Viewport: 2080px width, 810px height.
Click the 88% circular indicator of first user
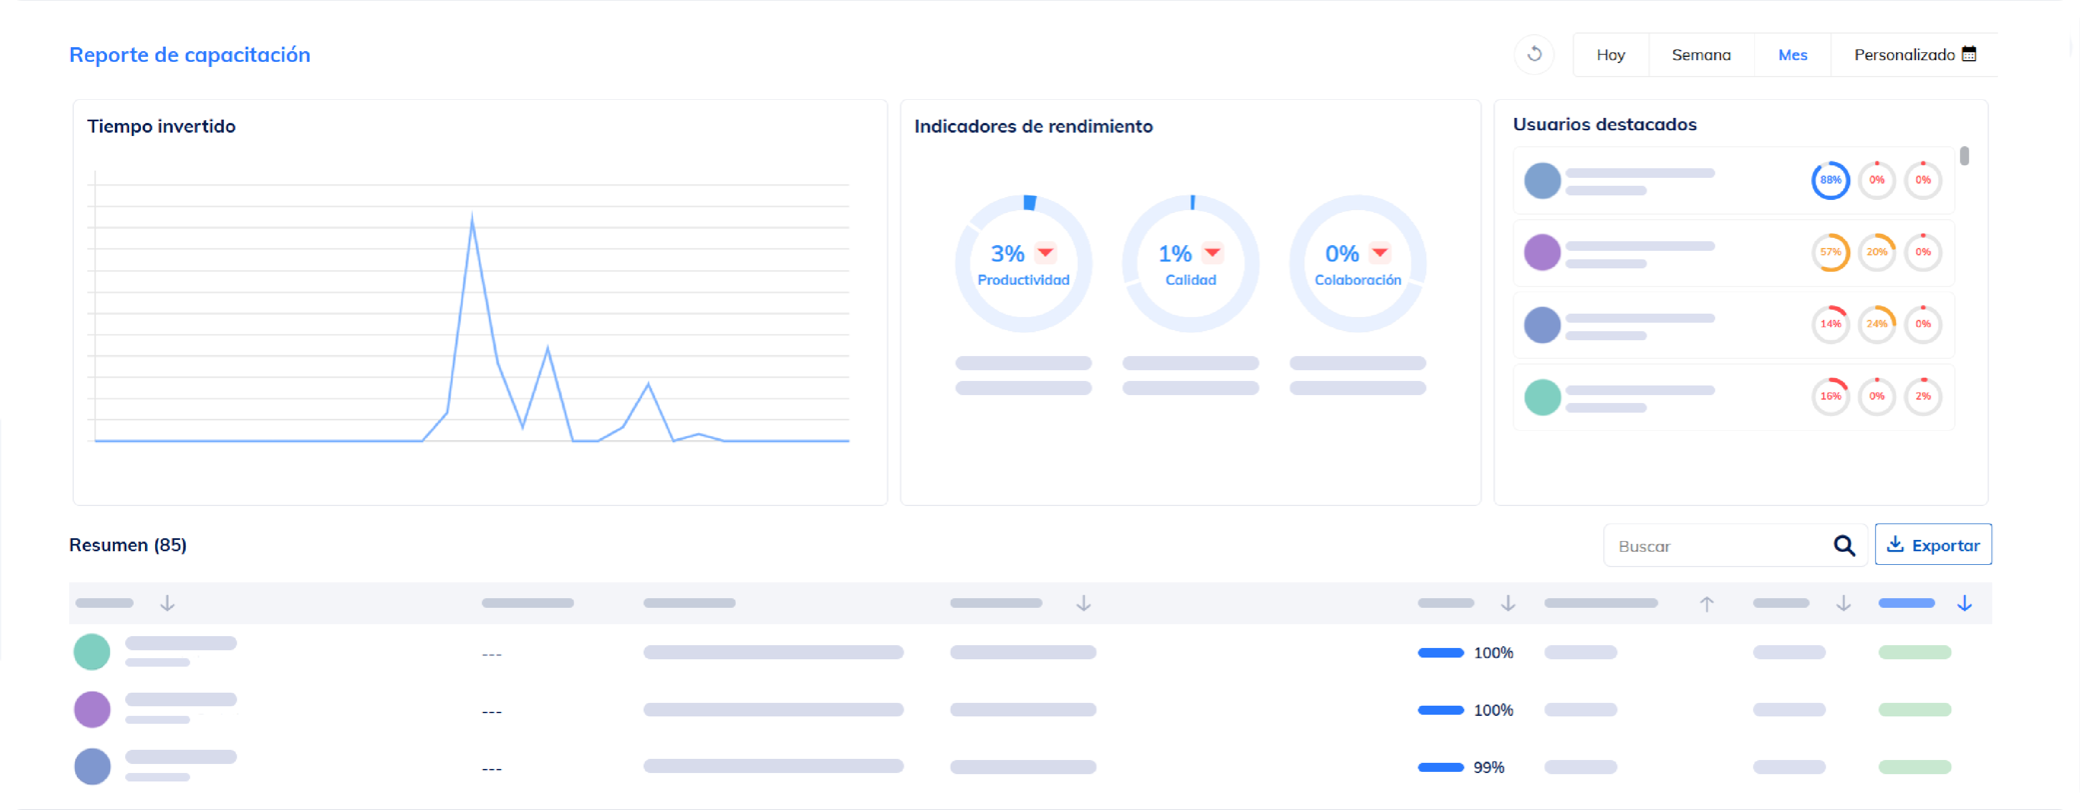coord(1830,180)
